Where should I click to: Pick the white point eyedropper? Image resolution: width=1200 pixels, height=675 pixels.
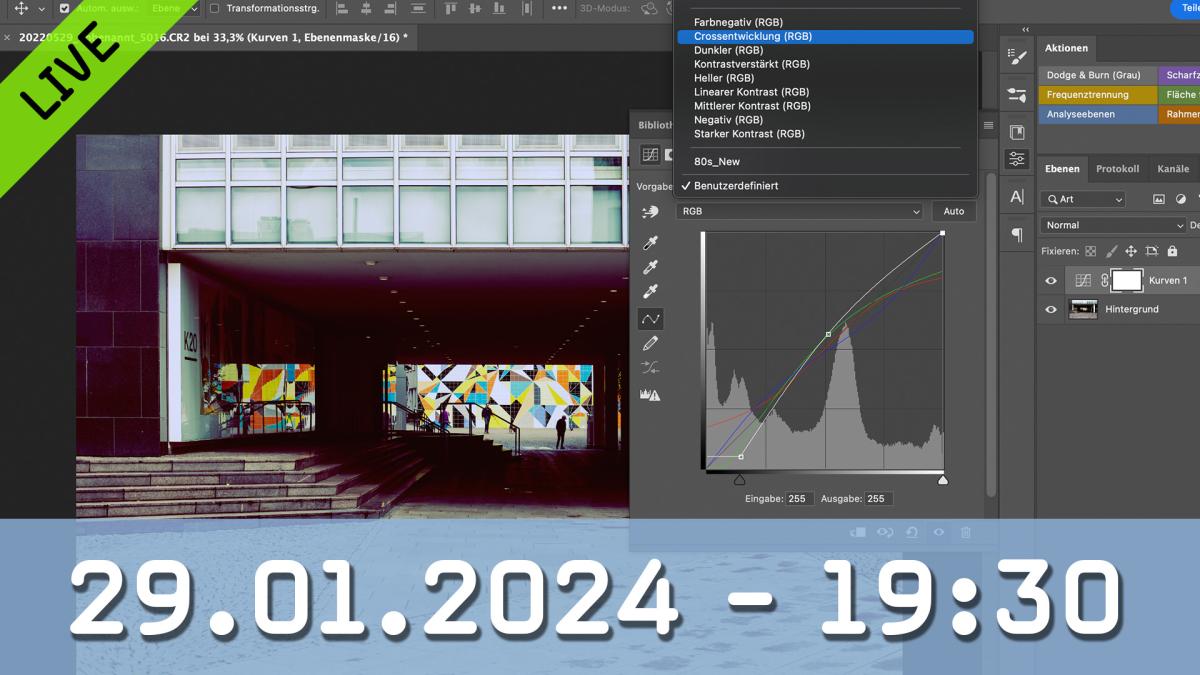(x=651, y=292)
